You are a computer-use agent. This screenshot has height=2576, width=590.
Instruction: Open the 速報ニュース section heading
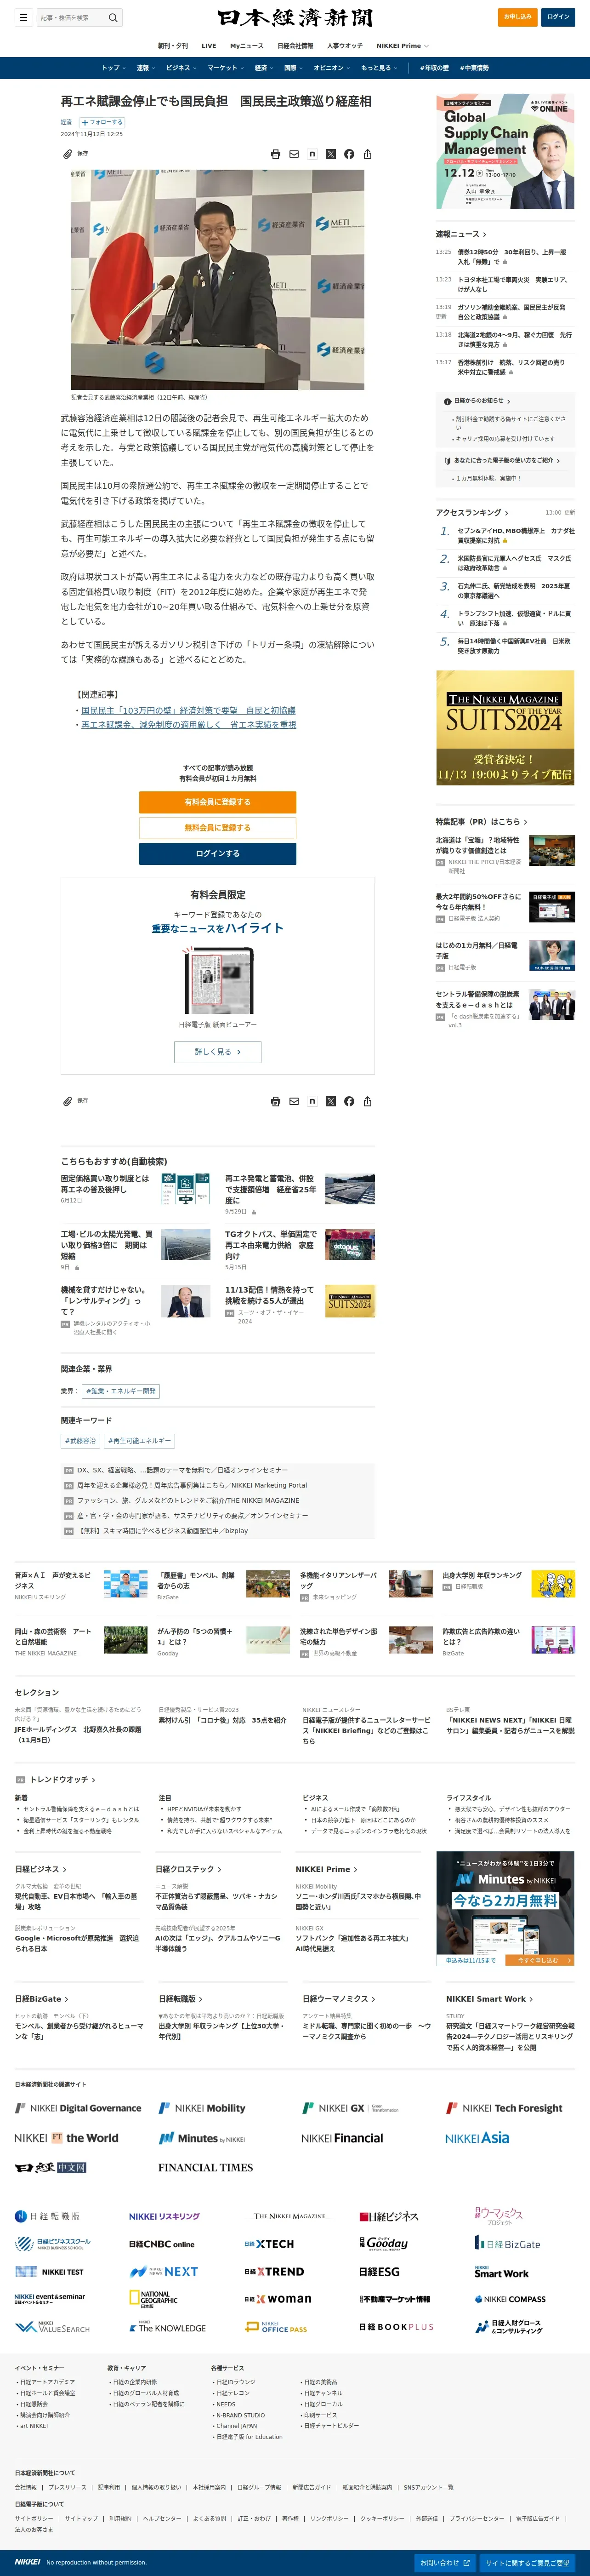pos(461,234)
